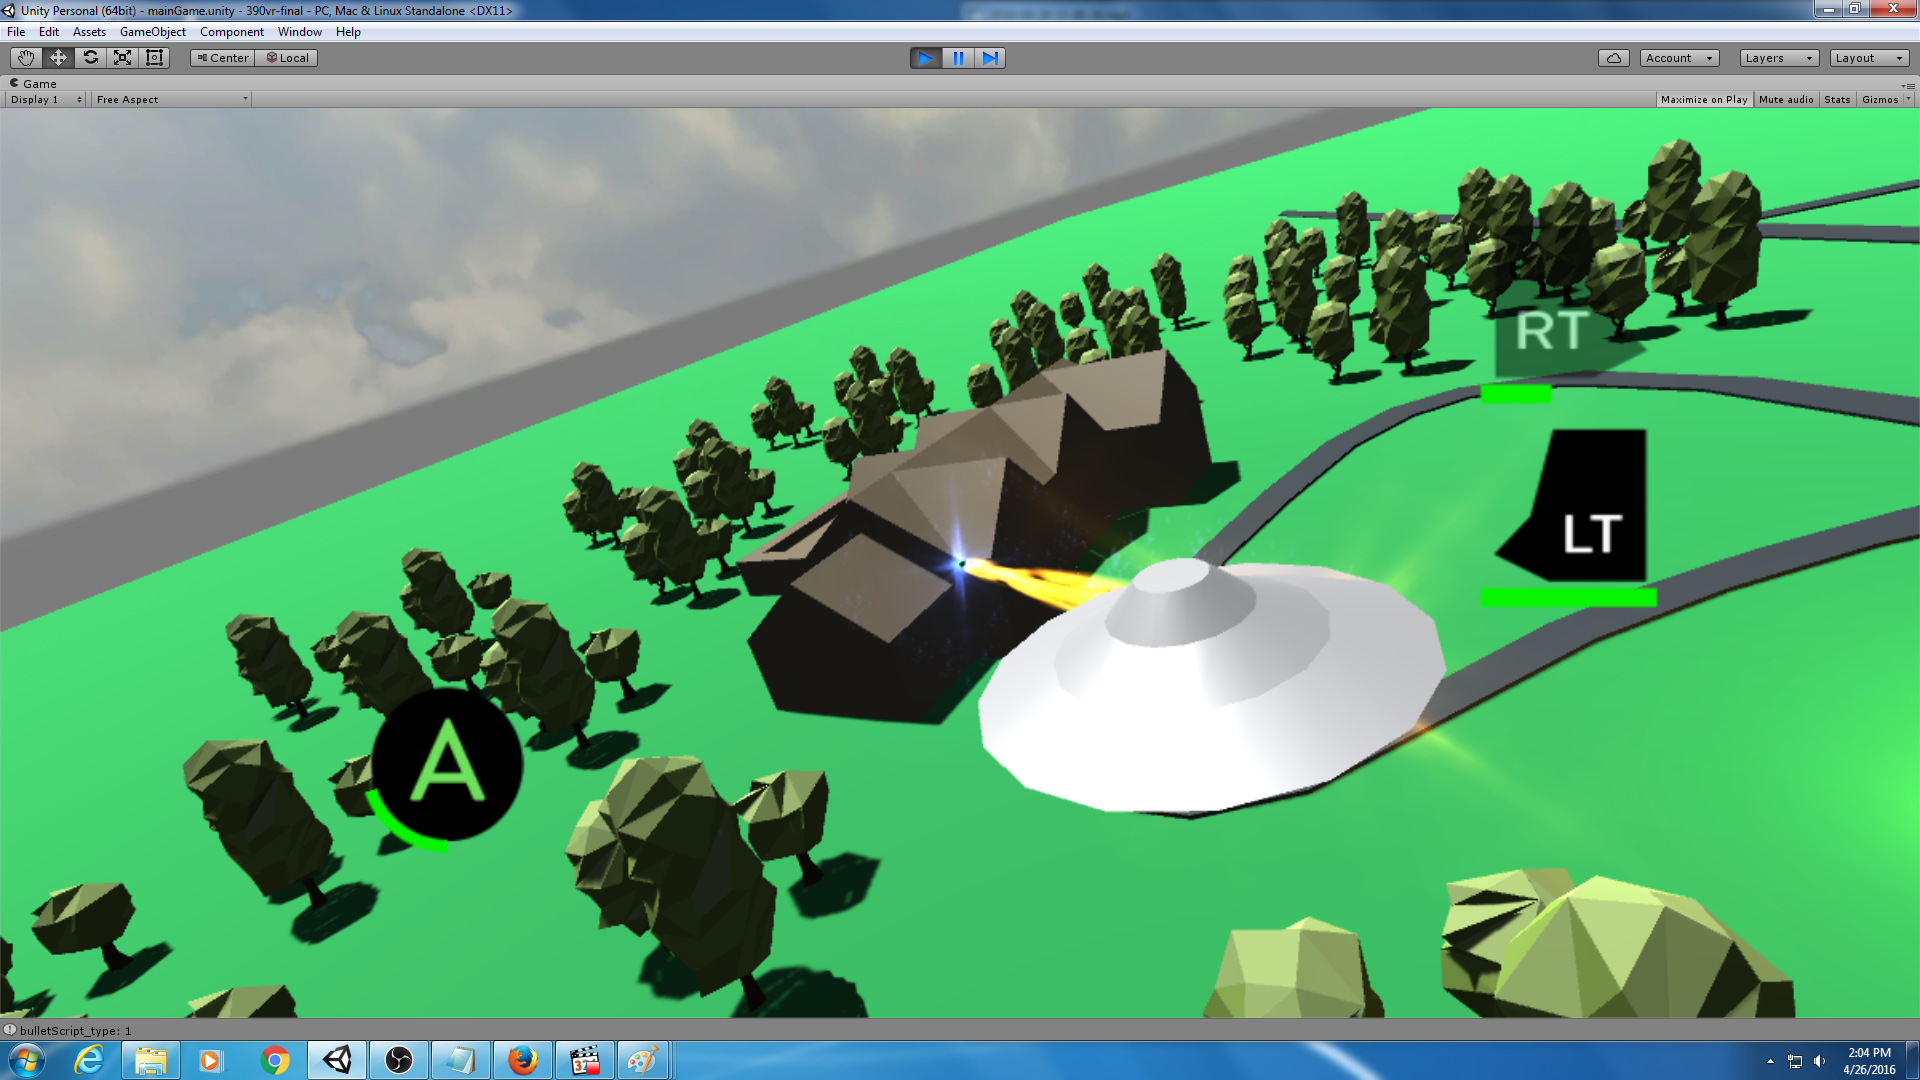This screenshot has width=1920, height=1080.
Task: Toggle the Stats overlay
Action: coord(1837,100)
